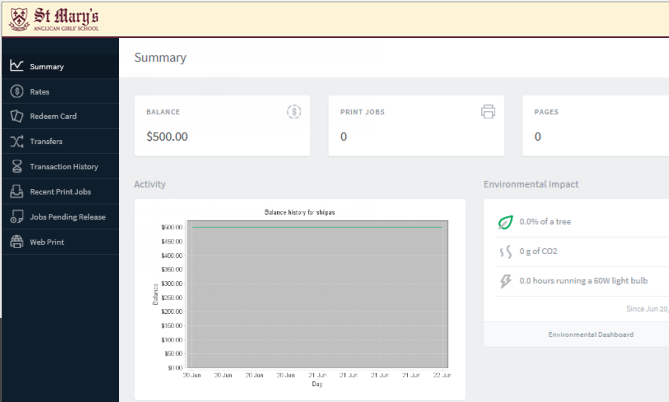Click the Transfers shuffle icon
The image size is (669, 402).
click(17, 141)
